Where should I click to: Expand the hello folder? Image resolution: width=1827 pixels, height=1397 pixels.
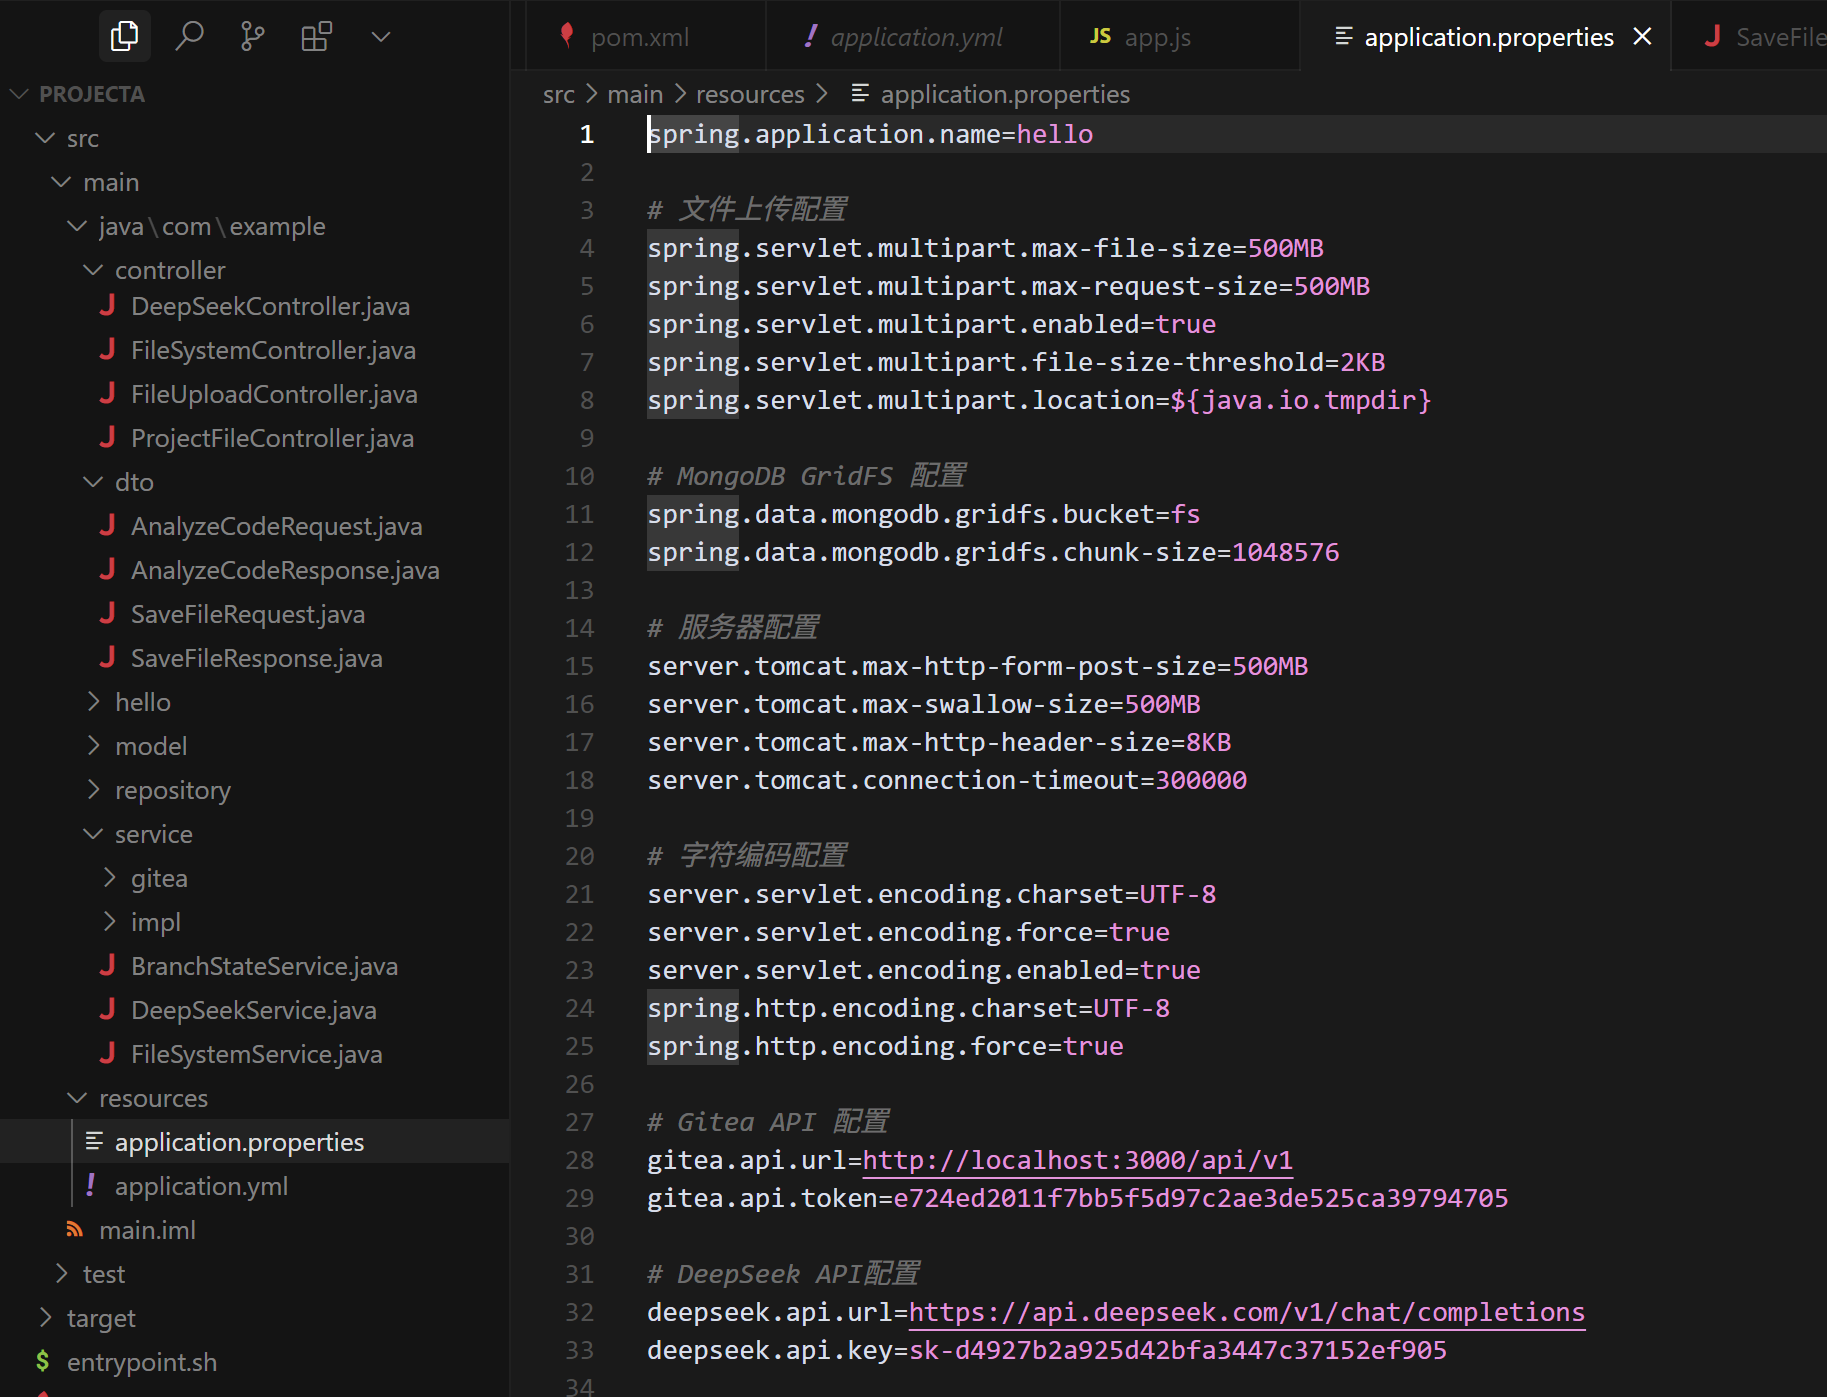(93, 701)
